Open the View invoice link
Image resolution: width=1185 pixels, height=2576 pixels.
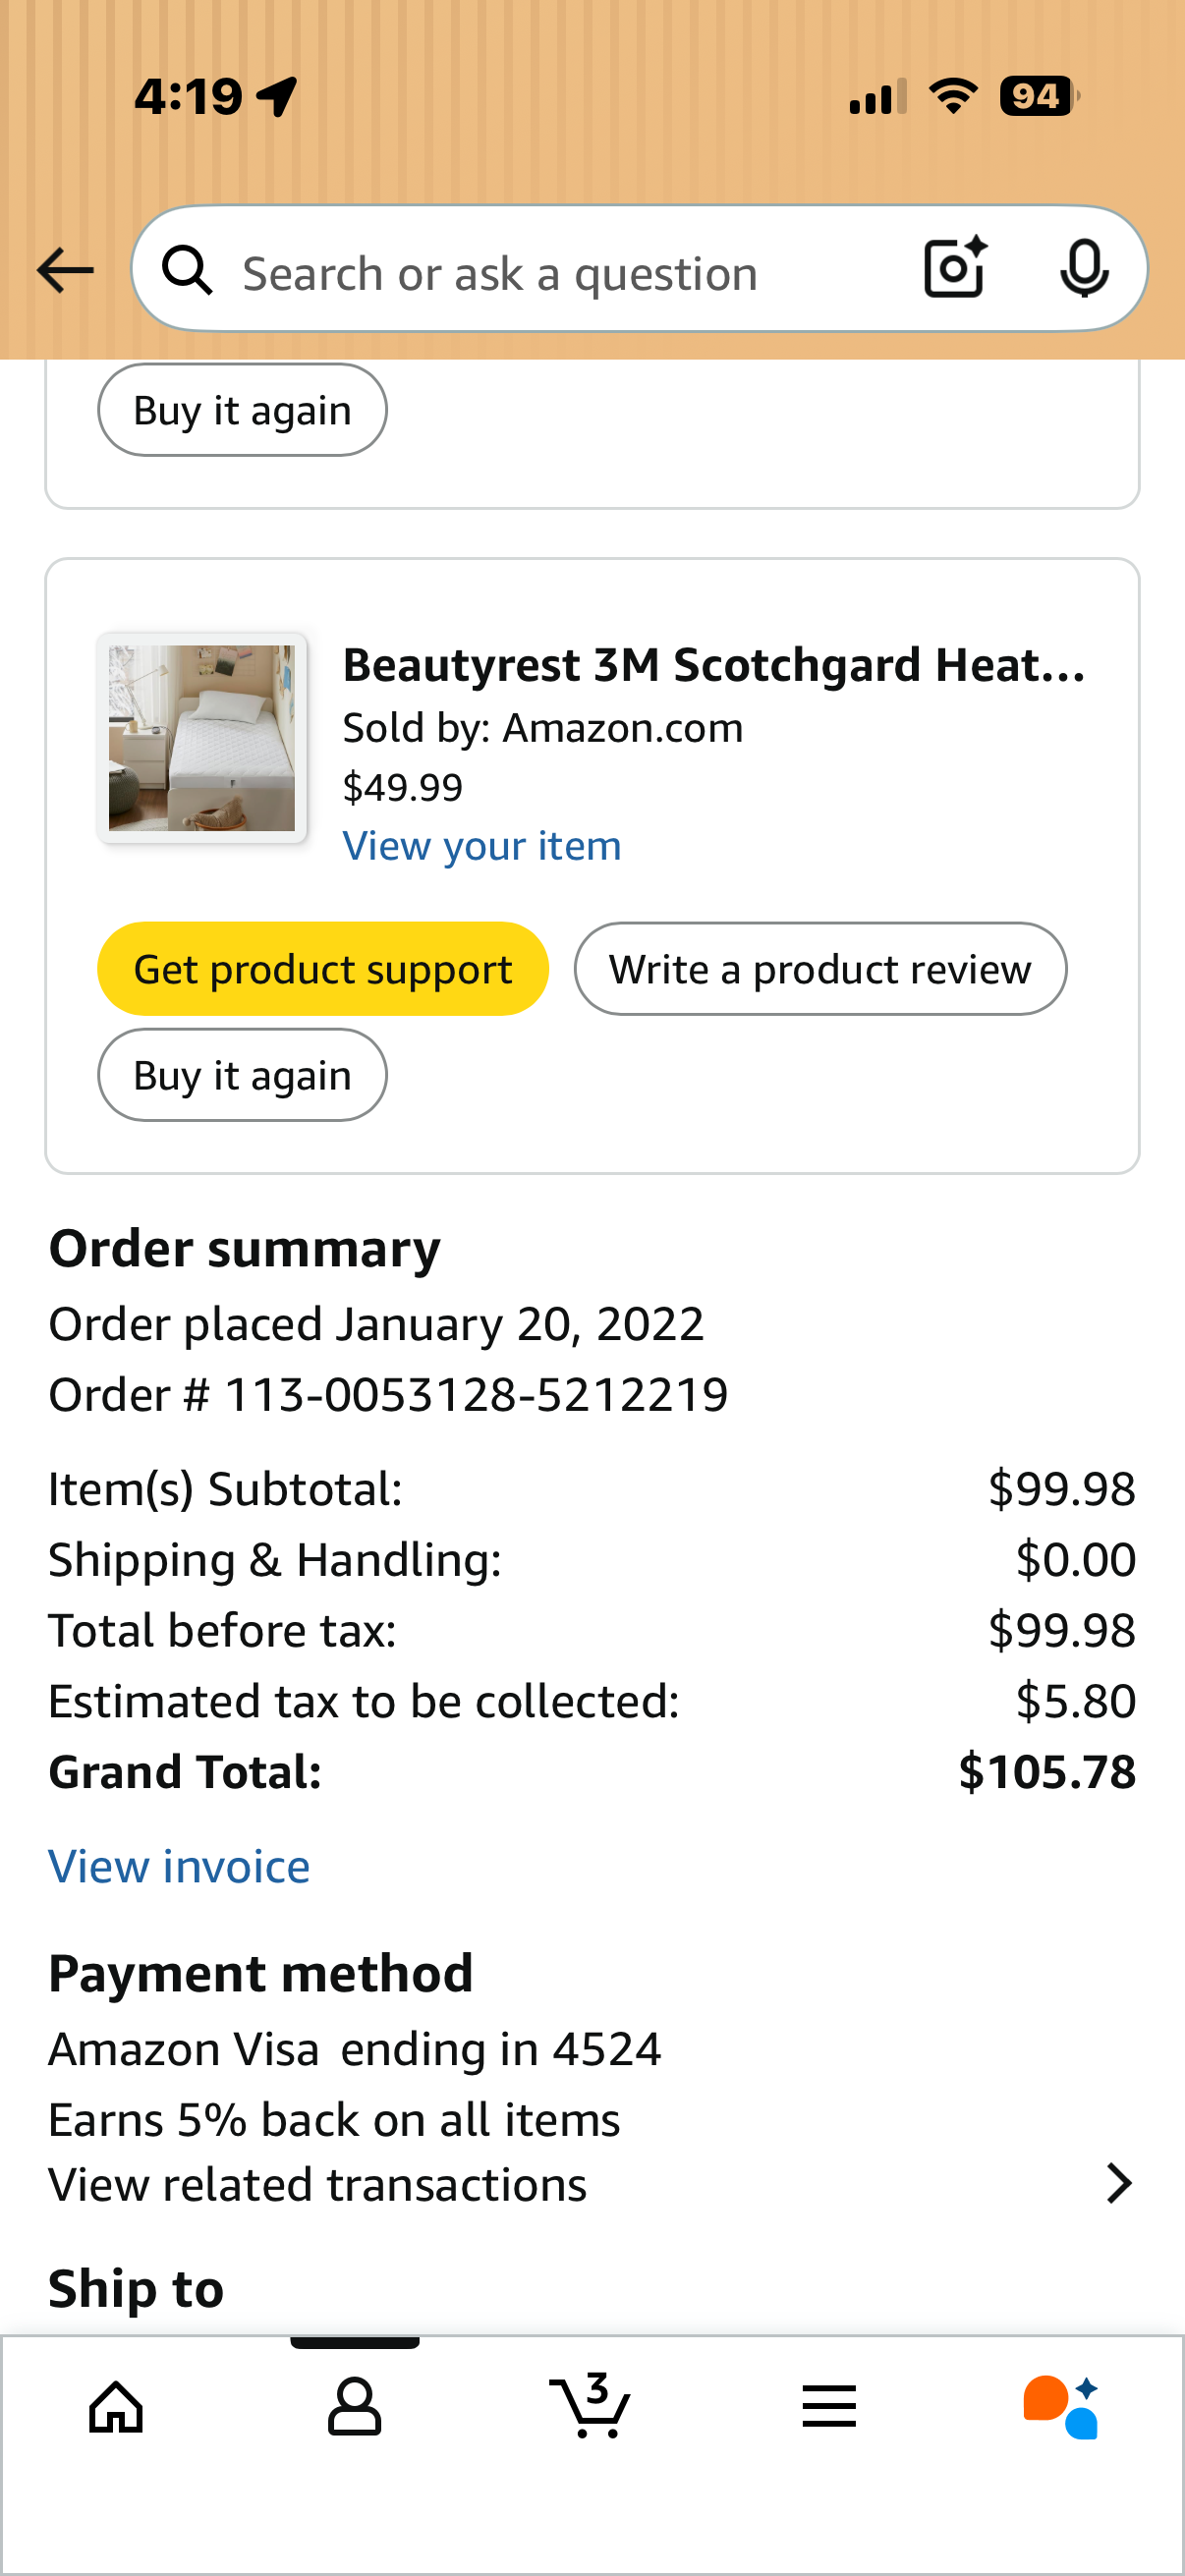click(179, 1866)
